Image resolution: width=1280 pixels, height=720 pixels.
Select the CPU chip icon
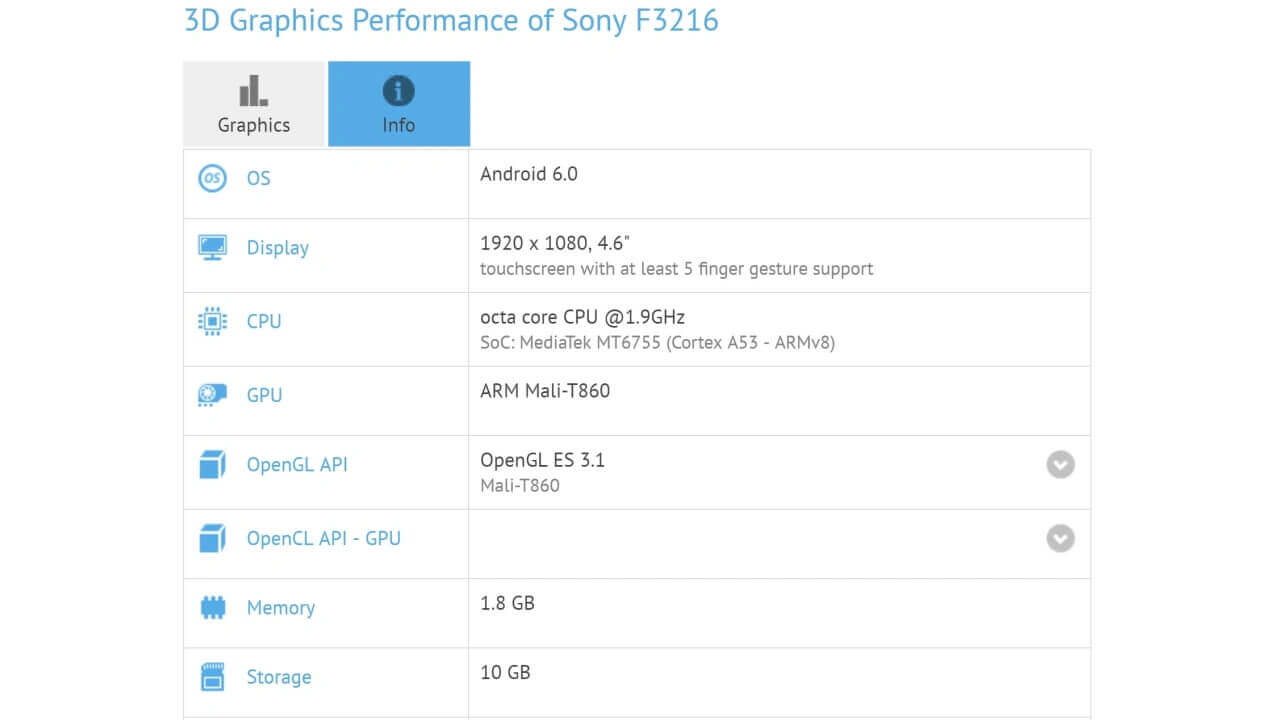tap(211, 321)
